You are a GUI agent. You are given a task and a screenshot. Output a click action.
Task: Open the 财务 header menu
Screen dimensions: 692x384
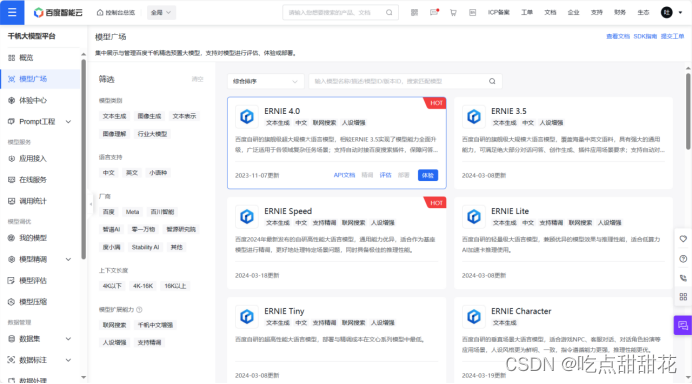tap(620, 12)
